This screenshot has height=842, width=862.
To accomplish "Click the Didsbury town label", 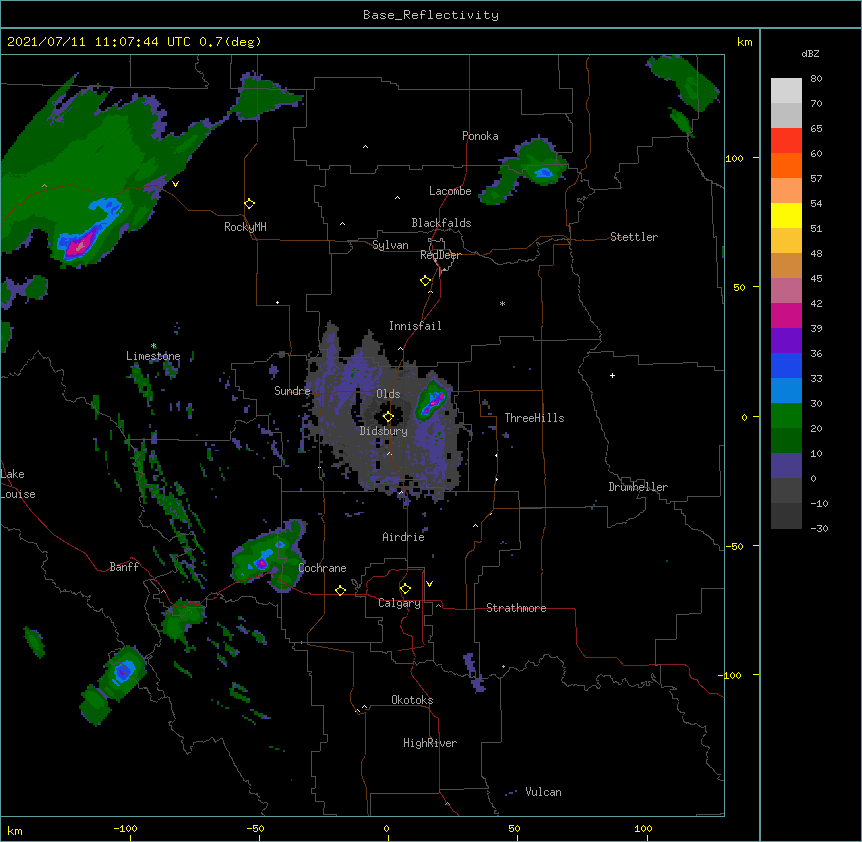I will pyautogui.click(x=384, y=431).
